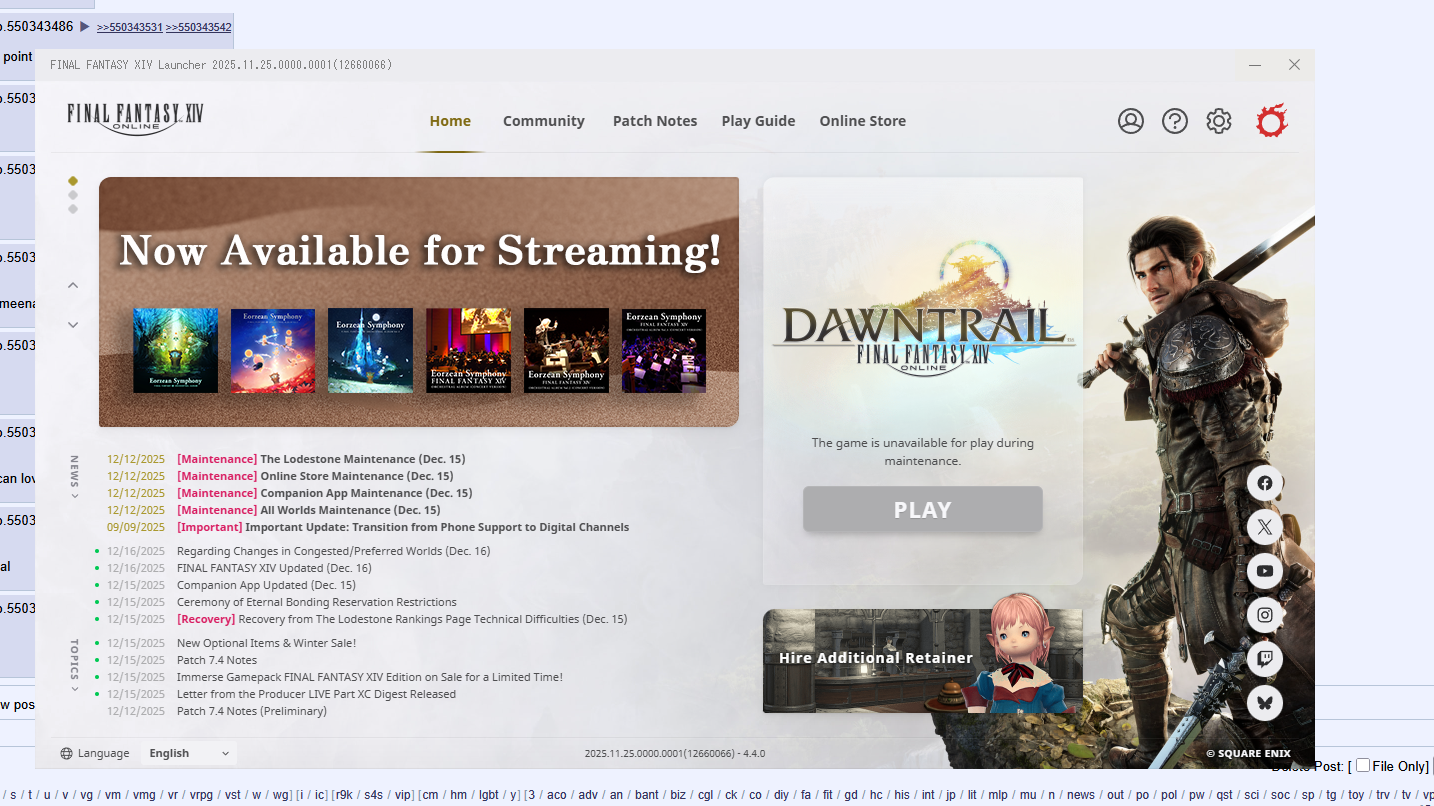This screenshot has width=1434, height=806.
Task: Open Immerse Gamepack on Sale topic
Action: (370, 677)
